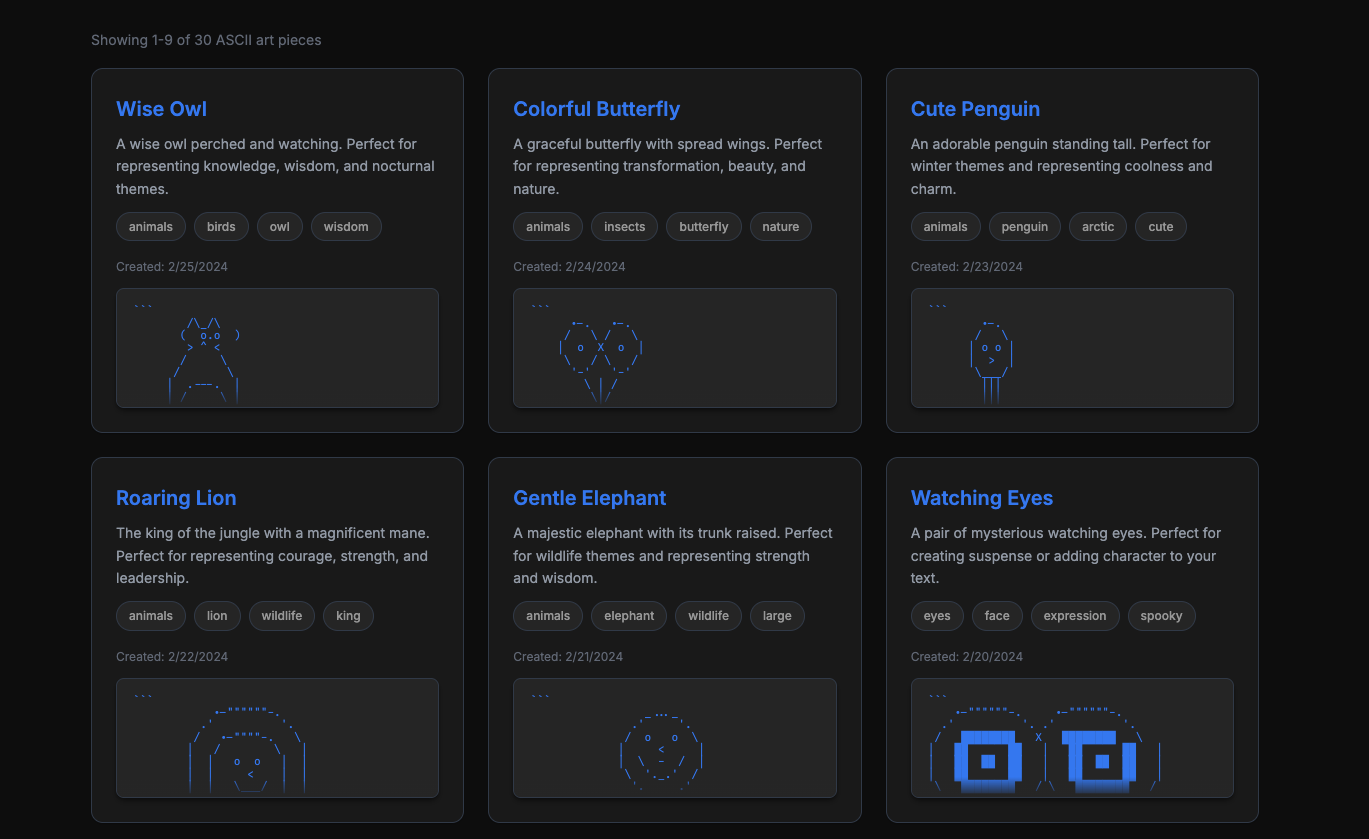Click the 'animals' tag on Gentle Elephant card
This screenshot has height=839, width=1369.
(548, 616)
